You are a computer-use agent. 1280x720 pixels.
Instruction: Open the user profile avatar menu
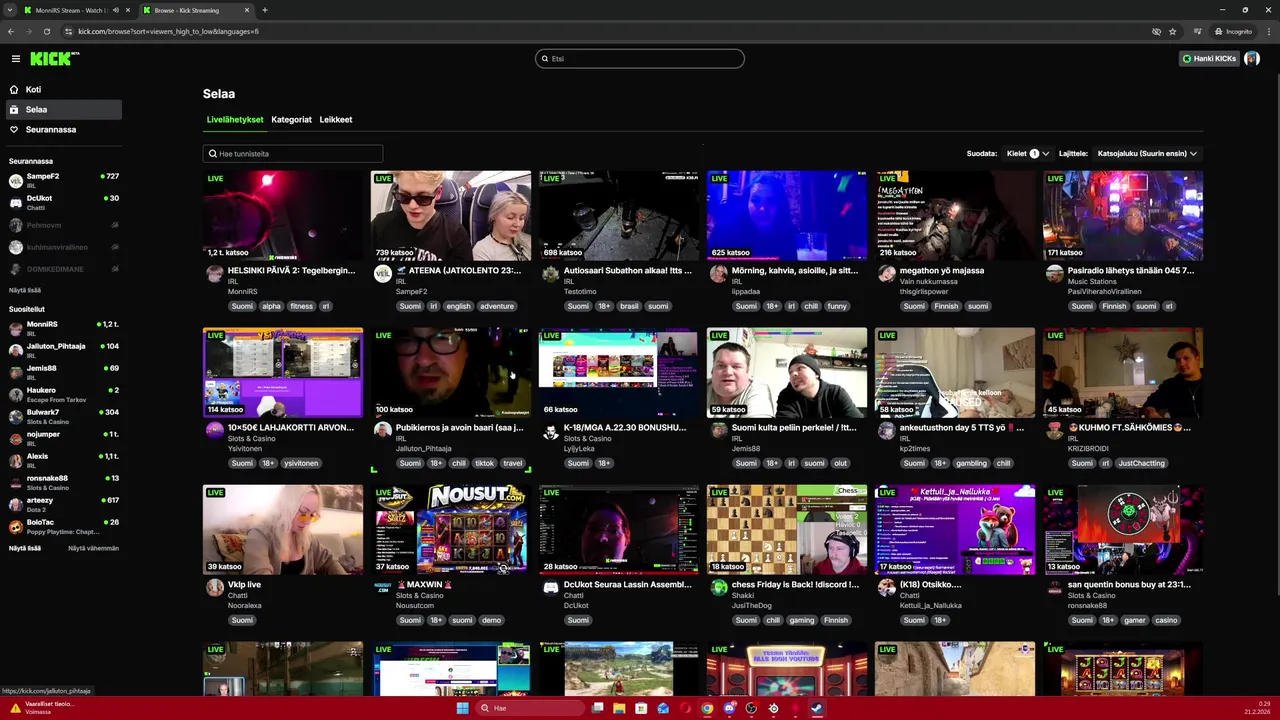point(1252,59)
